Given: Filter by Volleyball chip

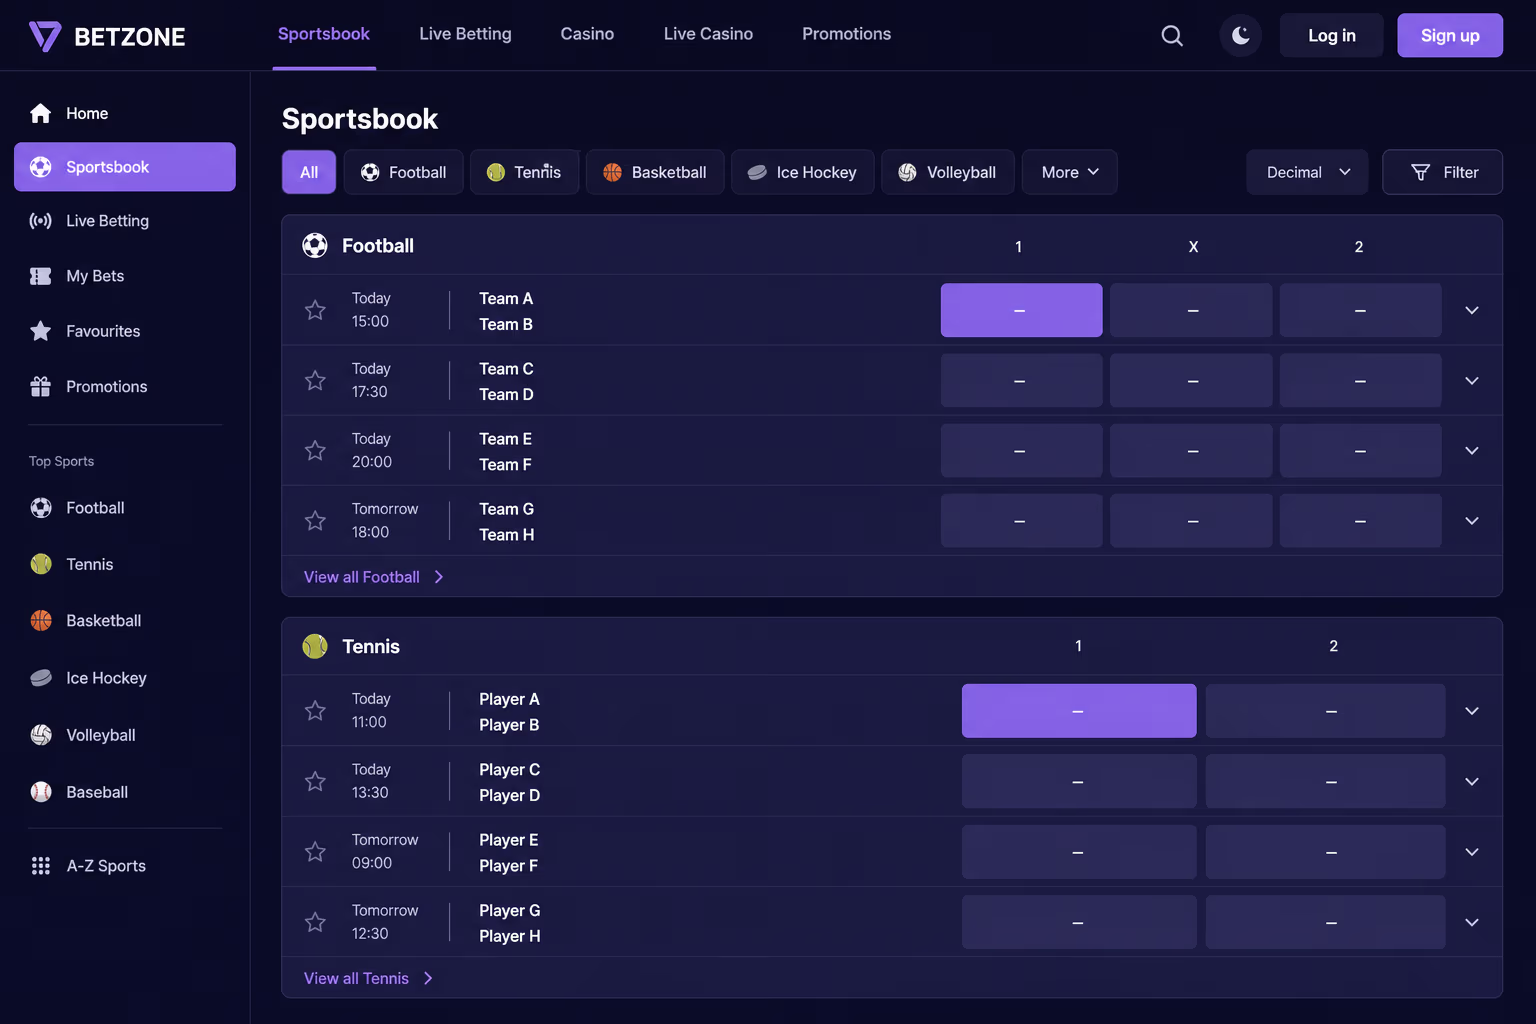Looking at the screenshot, I should click(947, 172).
